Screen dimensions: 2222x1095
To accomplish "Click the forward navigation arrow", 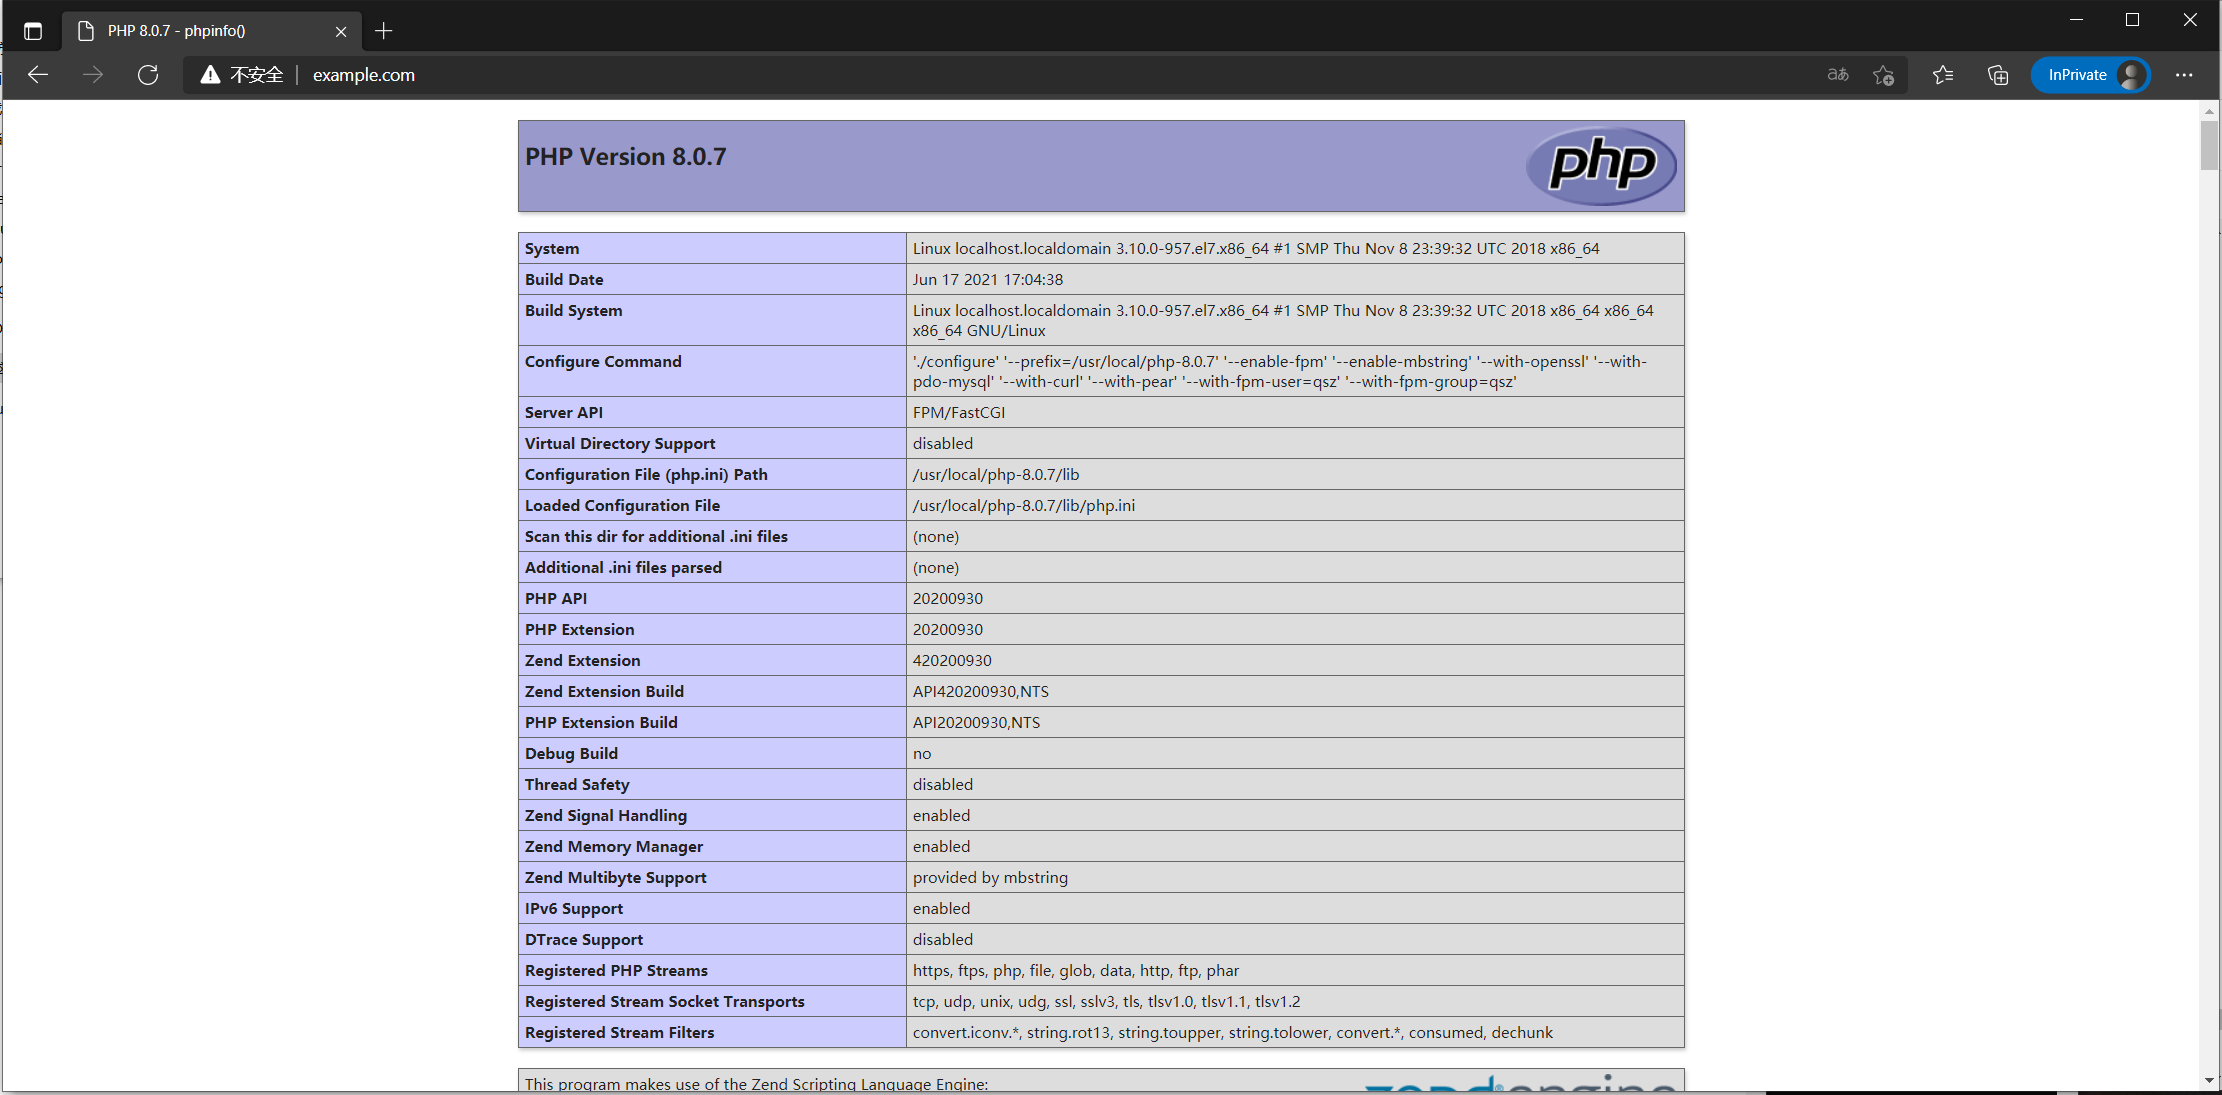I will (93, 75).
